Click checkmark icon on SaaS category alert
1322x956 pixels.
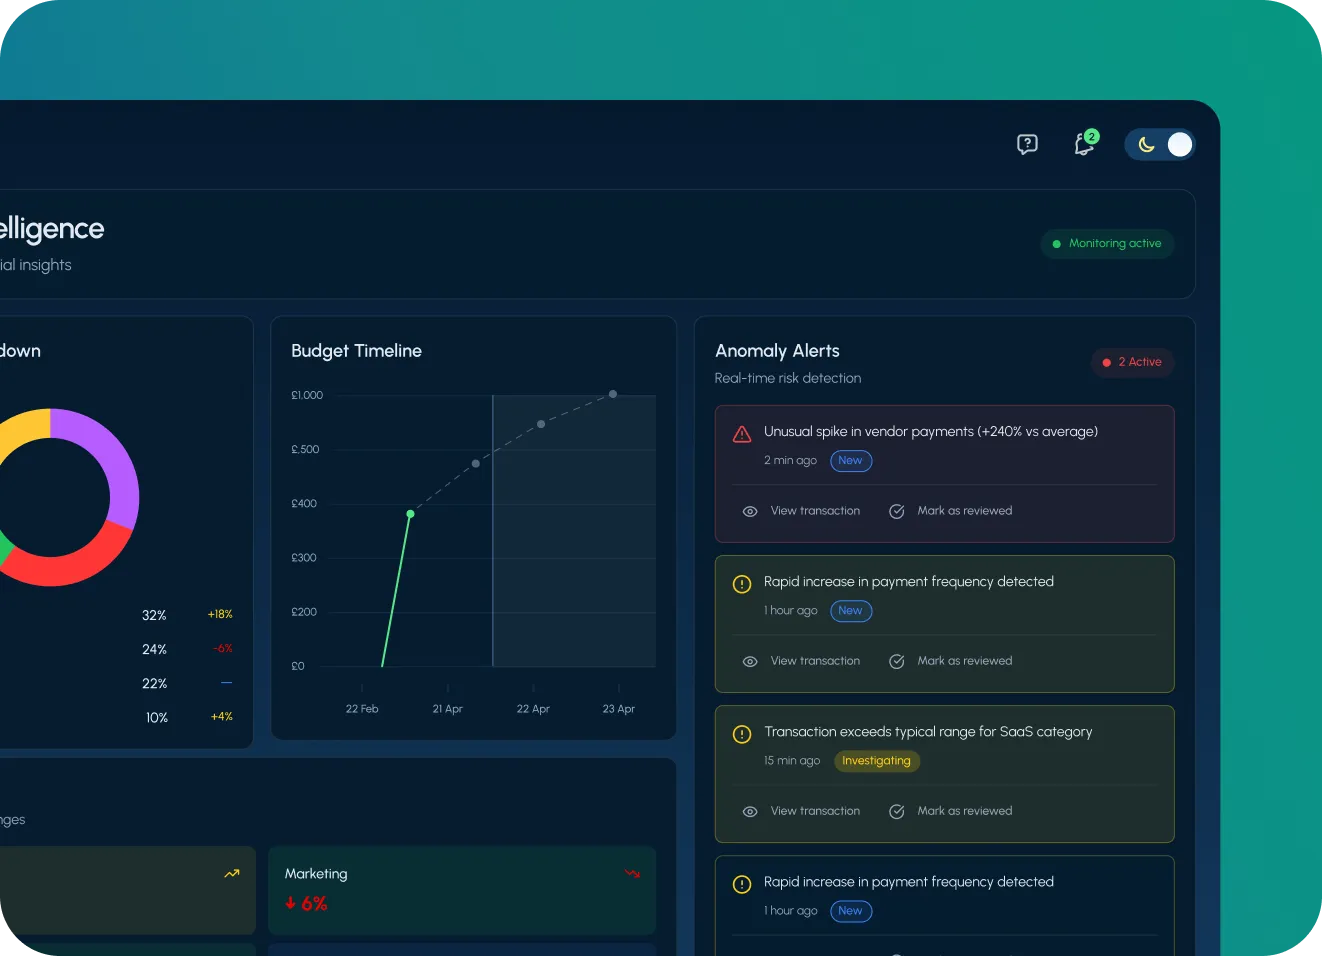pos(897,811)
